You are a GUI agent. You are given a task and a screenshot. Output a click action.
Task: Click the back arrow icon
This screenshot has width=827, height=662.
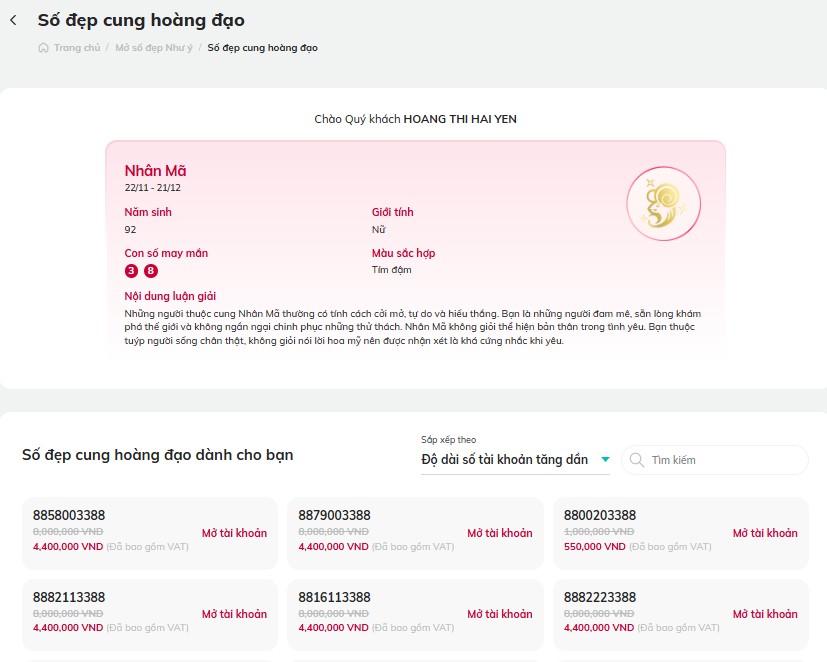[x=14, y=21]
